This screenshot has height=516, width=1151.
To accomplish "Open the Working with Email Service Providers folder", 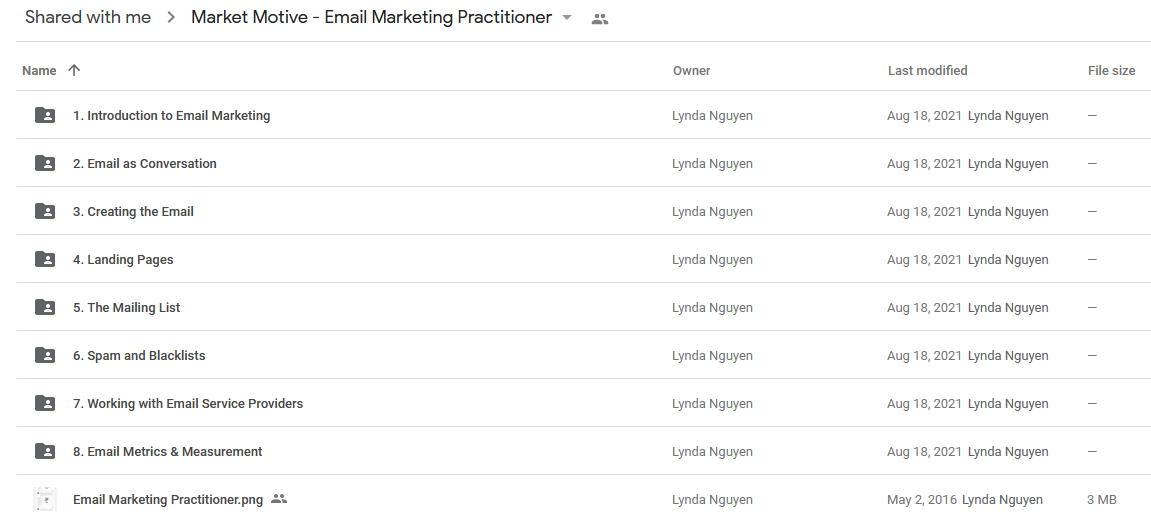I will pos(188,403).
